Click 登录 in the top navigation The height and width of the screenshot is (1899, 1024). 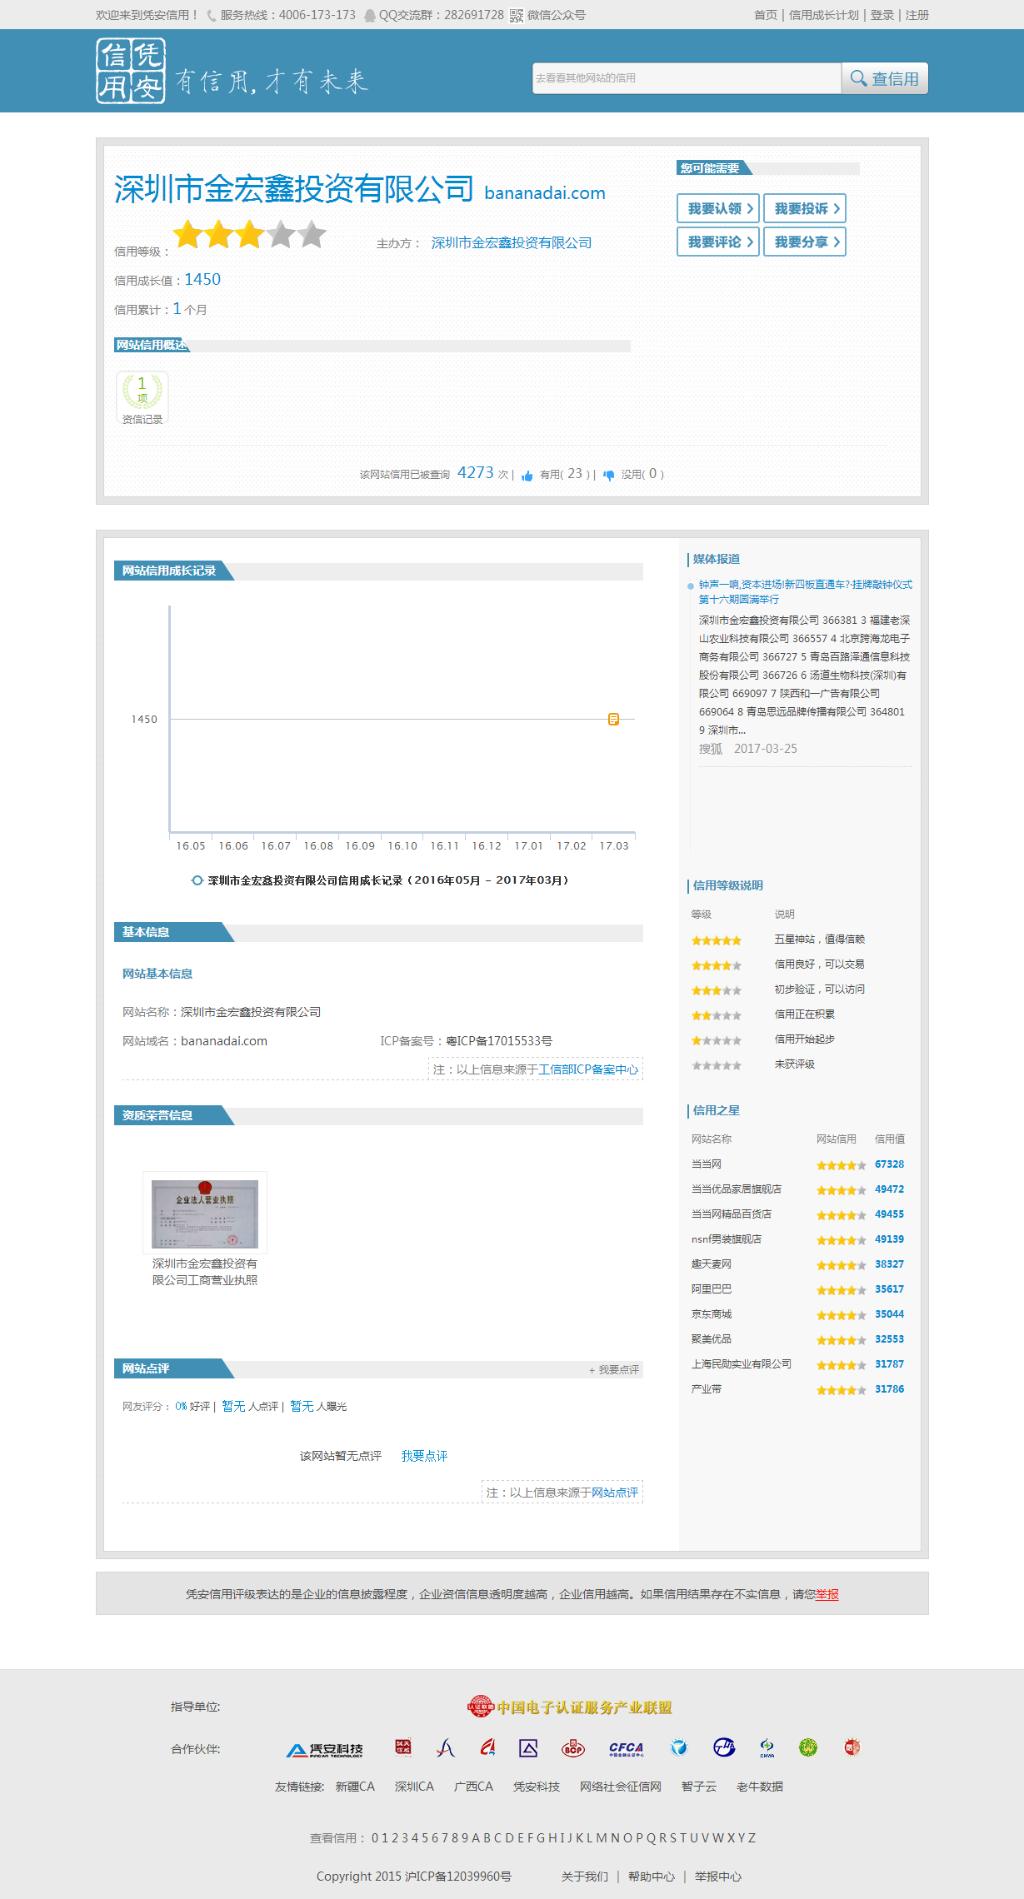pos(882,15)
